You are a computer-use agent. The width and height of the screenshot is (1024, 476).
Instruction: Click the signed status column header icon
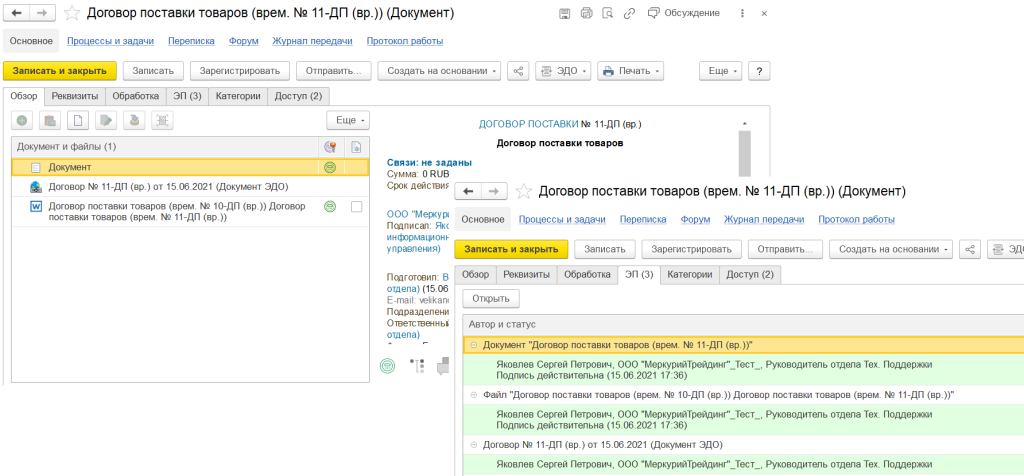point(330,147)
